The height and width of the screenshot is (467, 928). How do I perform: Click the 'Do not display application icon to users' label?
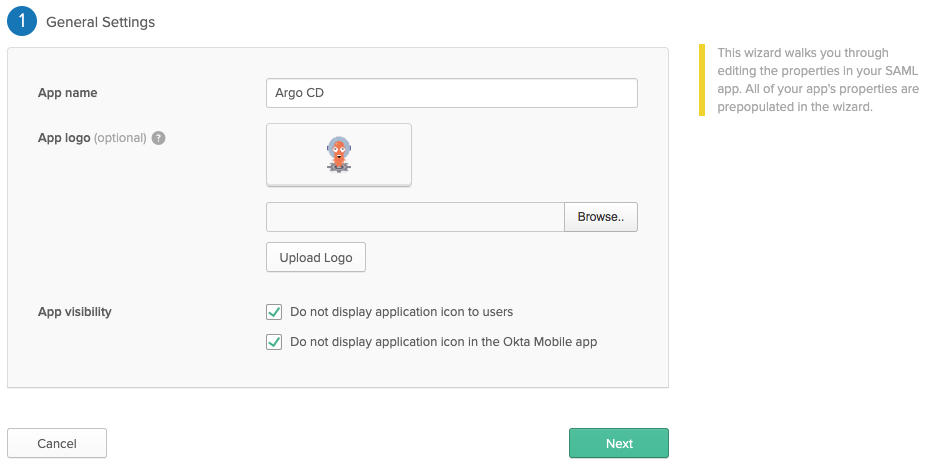point(401,312)
